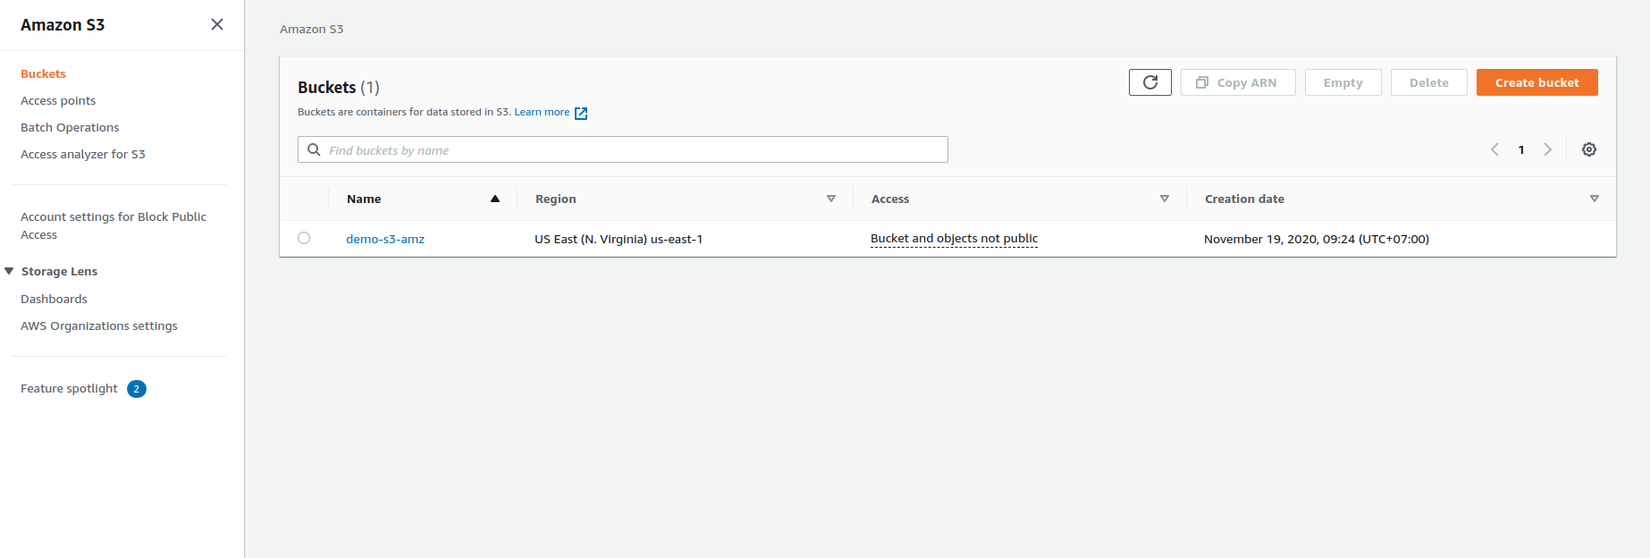This screenshot has height=558, width=1650.
Task: Open Access analyzer for S3
Action: pyautogui.click(x=83, y=155)
